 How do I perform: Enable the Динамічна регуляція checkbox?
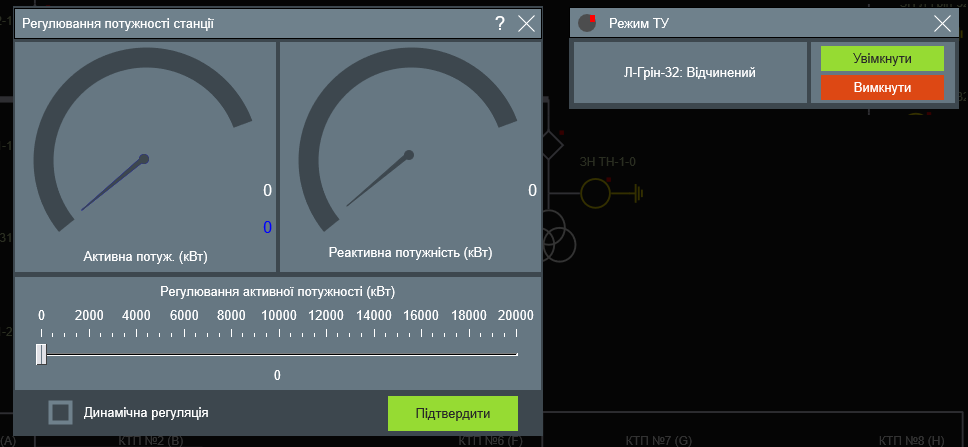pyautogui.click(x=61, y=412)
